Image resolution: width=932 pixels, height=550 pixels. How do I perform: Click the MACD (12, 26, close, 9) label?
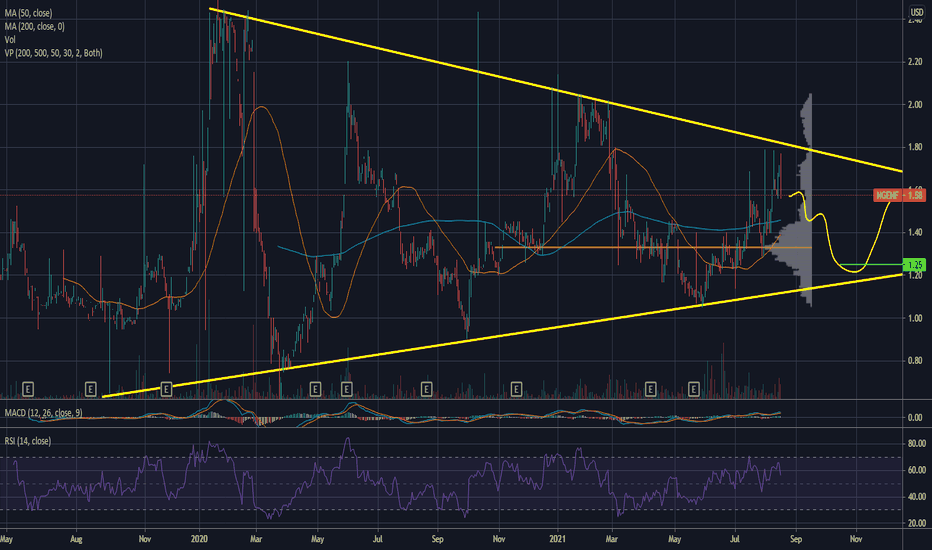(x=43, y=413)
